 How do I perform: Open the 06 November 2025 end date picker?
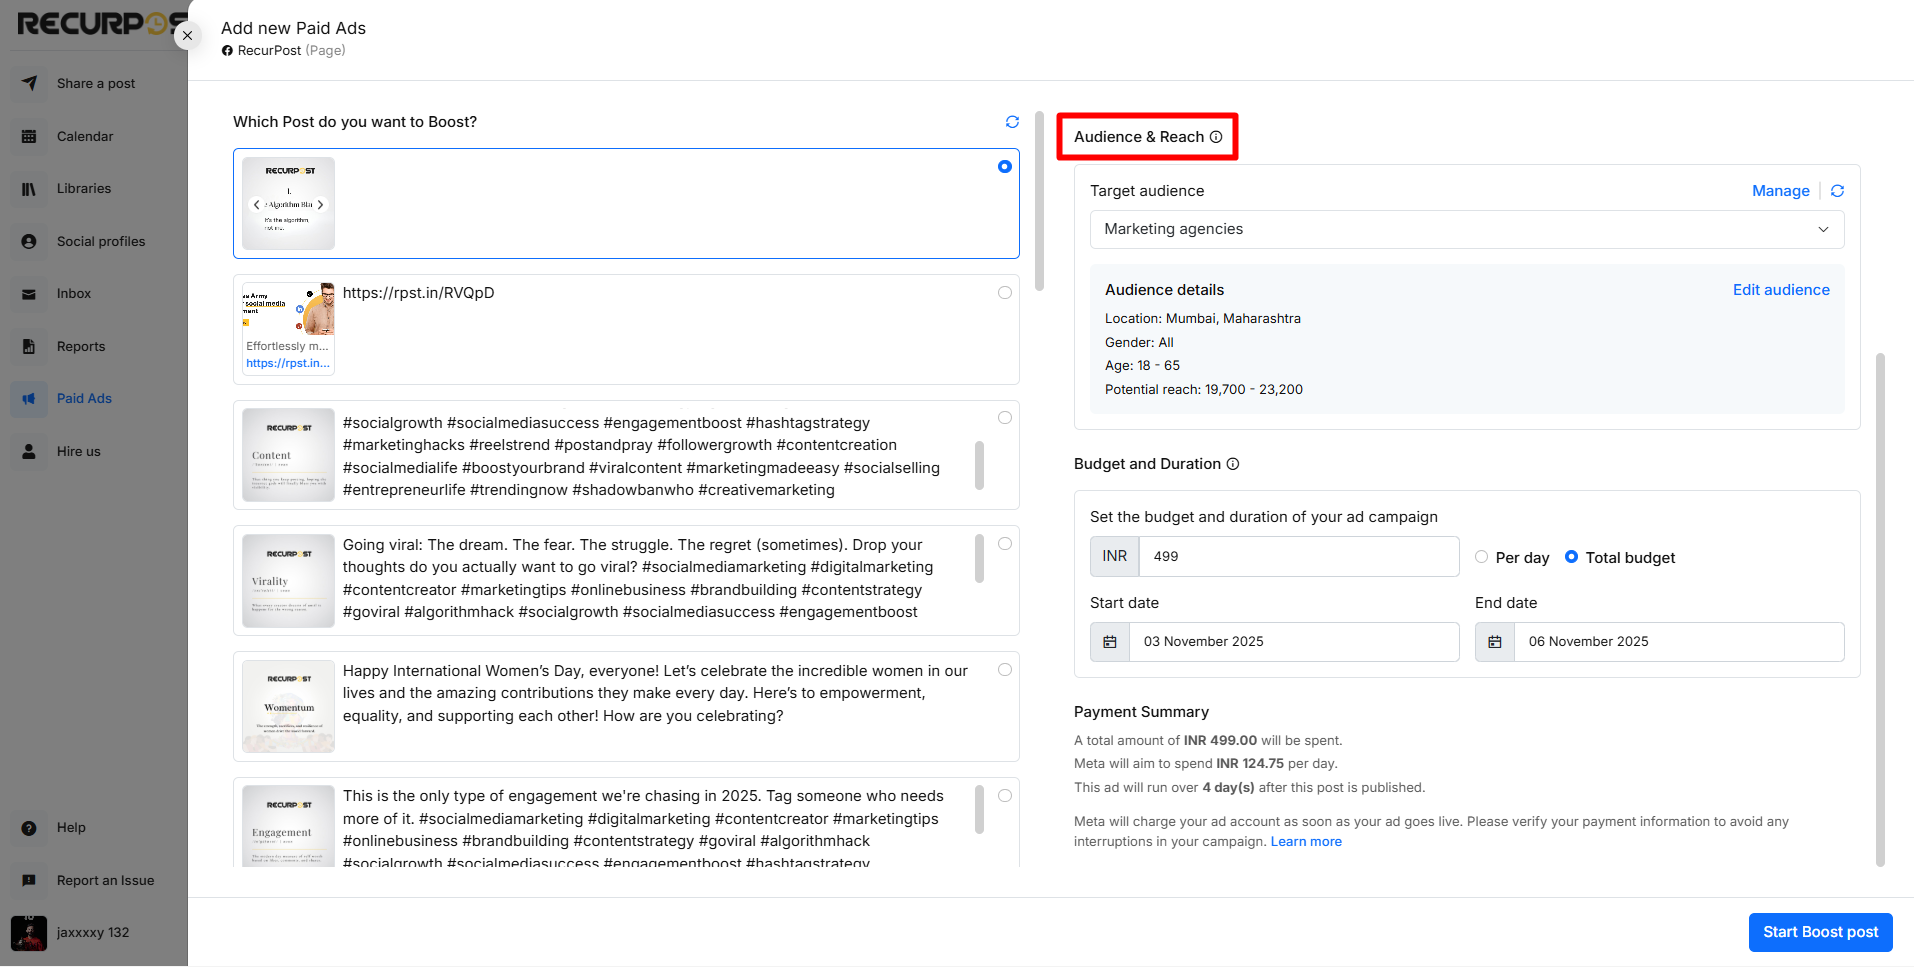pos(1678,642)
